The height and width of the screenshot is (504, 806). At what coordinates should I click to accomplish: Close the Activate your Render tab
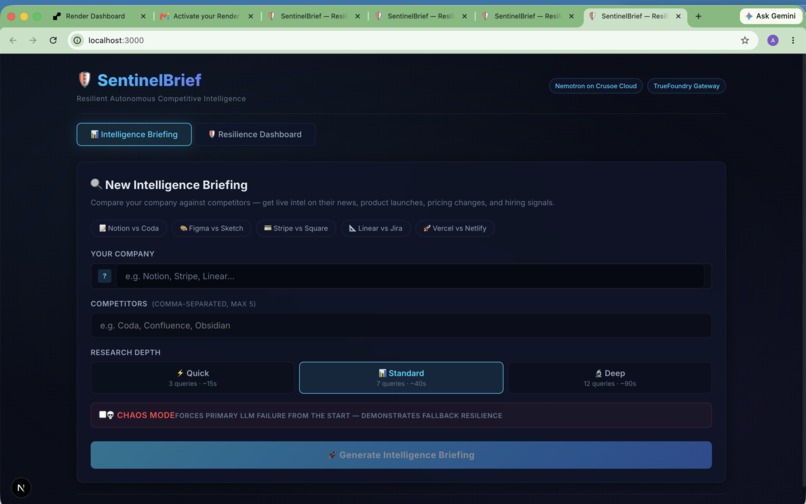[250, 16]
